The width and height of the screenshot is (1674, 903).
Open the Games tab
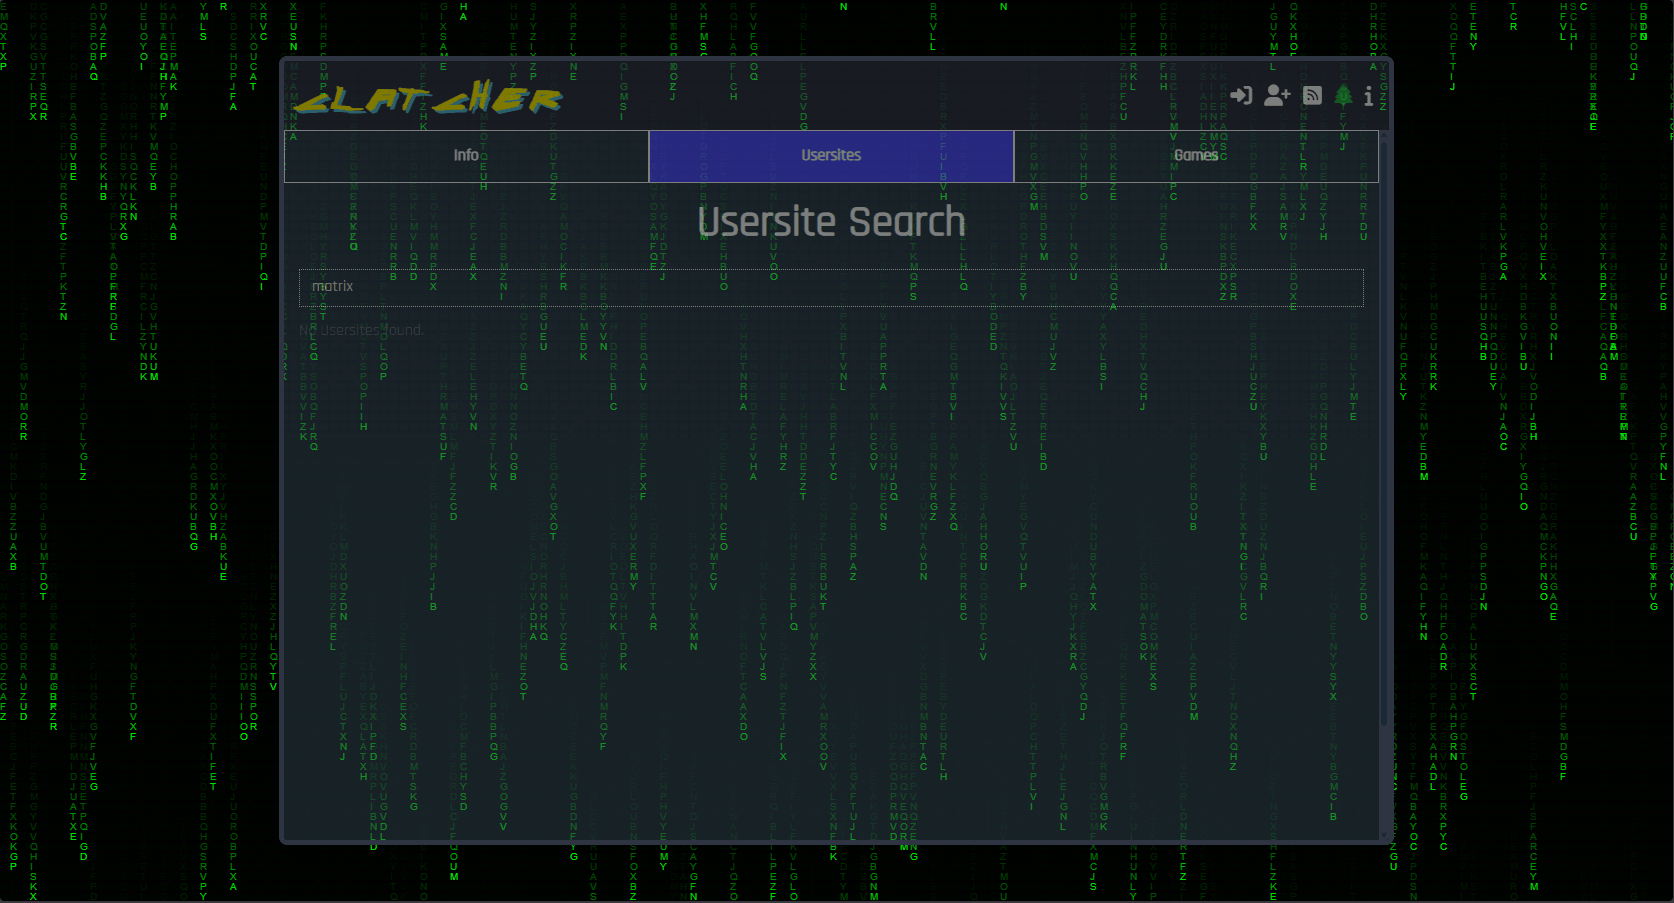tap(1196, 156)
